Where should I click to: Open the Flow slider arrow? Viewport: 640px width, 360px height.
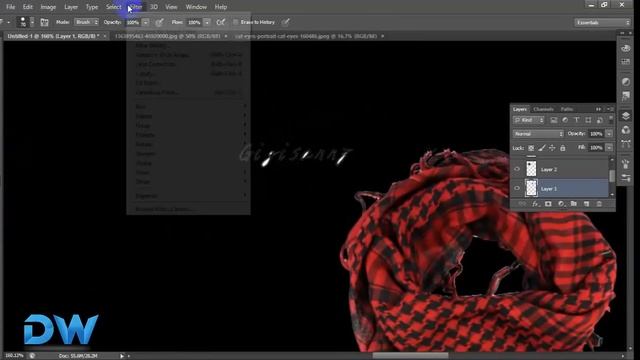207,22
